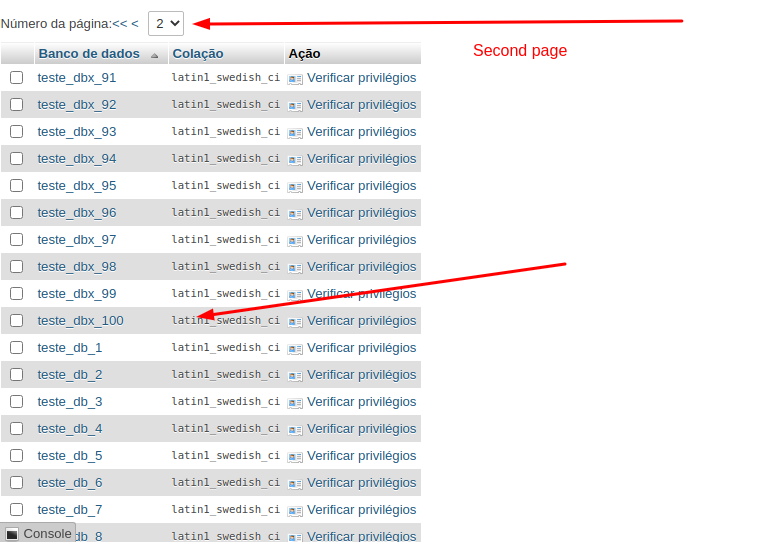This screenshot has width=773, height=542.
Task: Open the page number dropdown
Action: click(x=166, y=24)
